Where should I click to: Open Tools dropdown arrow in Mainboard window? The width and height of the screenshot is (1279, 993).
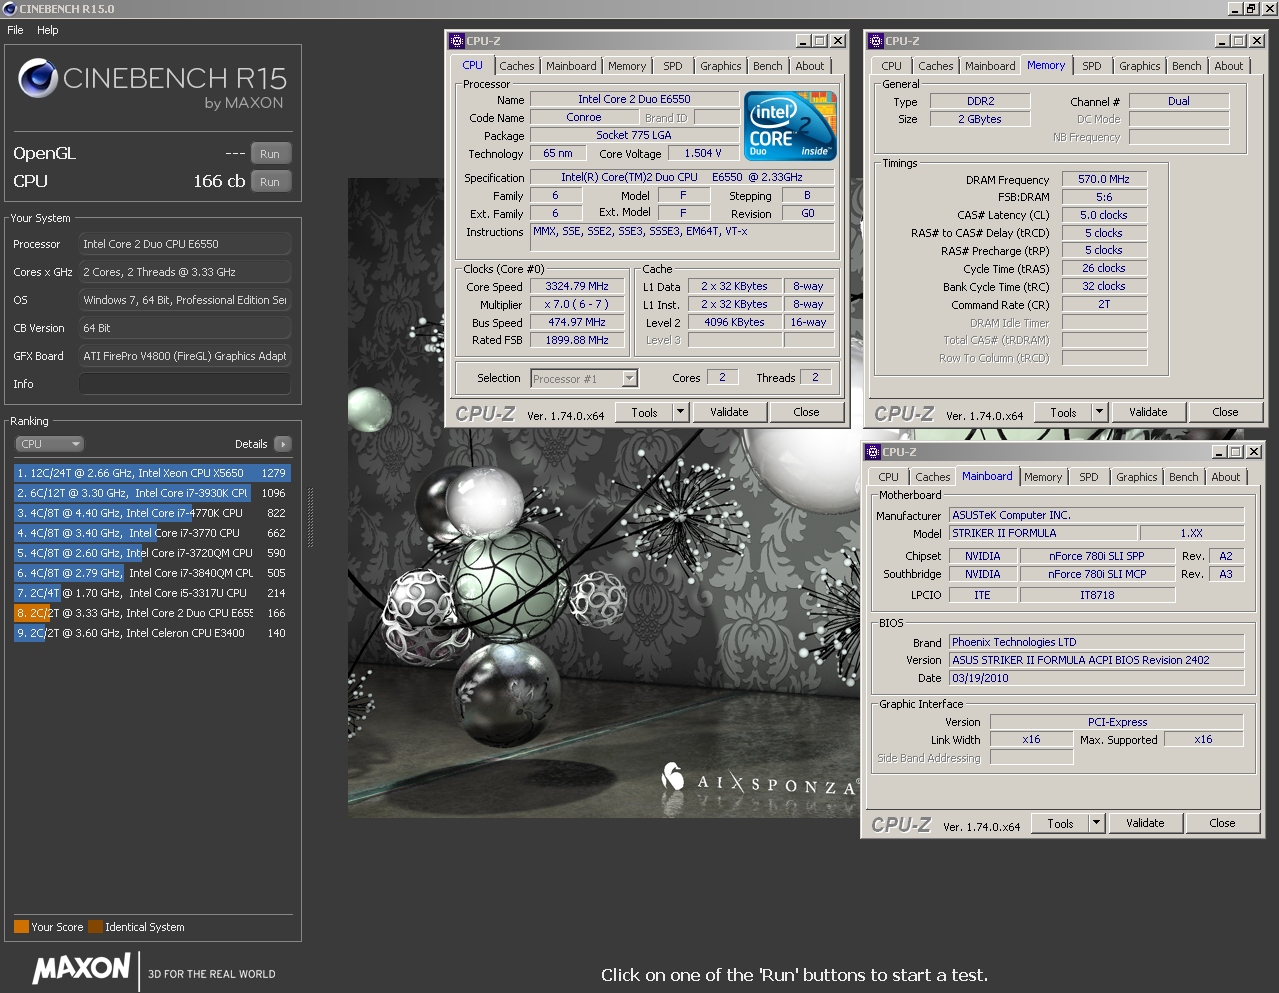pyautogui.click(x=1096, y=823)
